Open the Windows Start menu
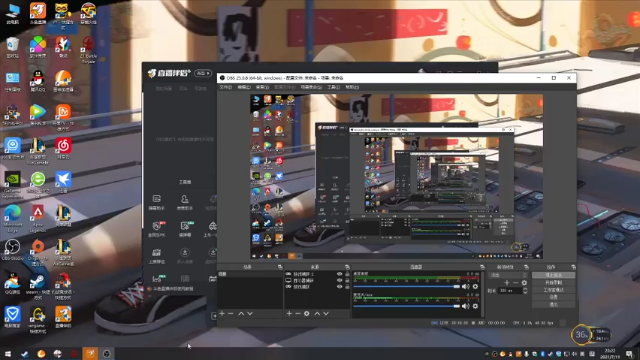 tap(8, 354)
